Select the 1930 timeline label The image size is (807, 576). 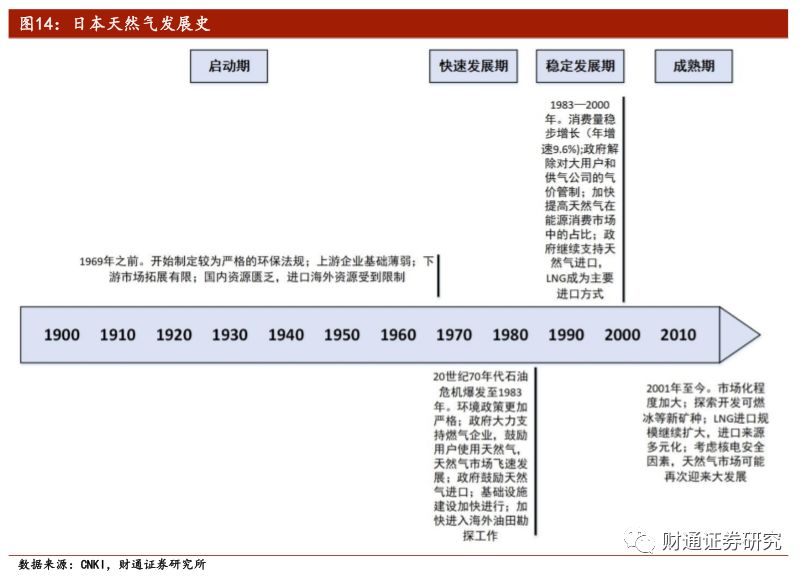coord(230,335)
